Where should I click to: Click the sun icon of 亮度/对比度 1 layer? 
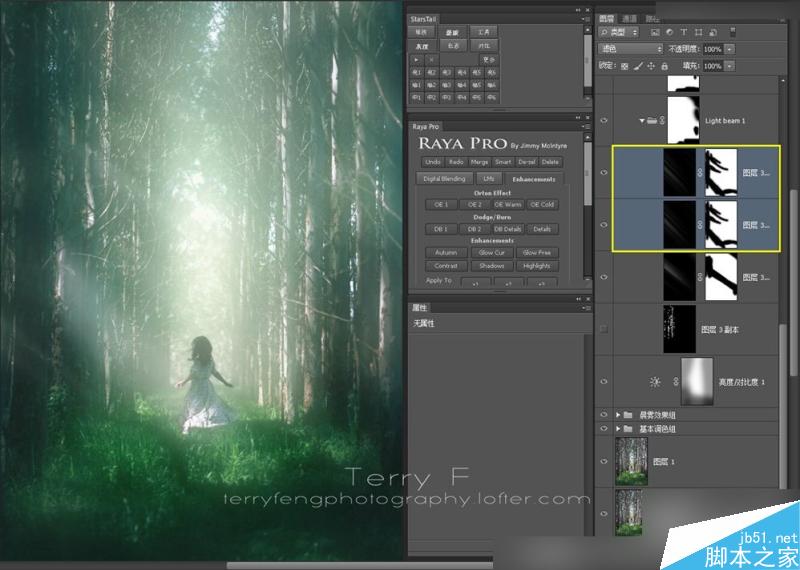[x=655, y=382]
